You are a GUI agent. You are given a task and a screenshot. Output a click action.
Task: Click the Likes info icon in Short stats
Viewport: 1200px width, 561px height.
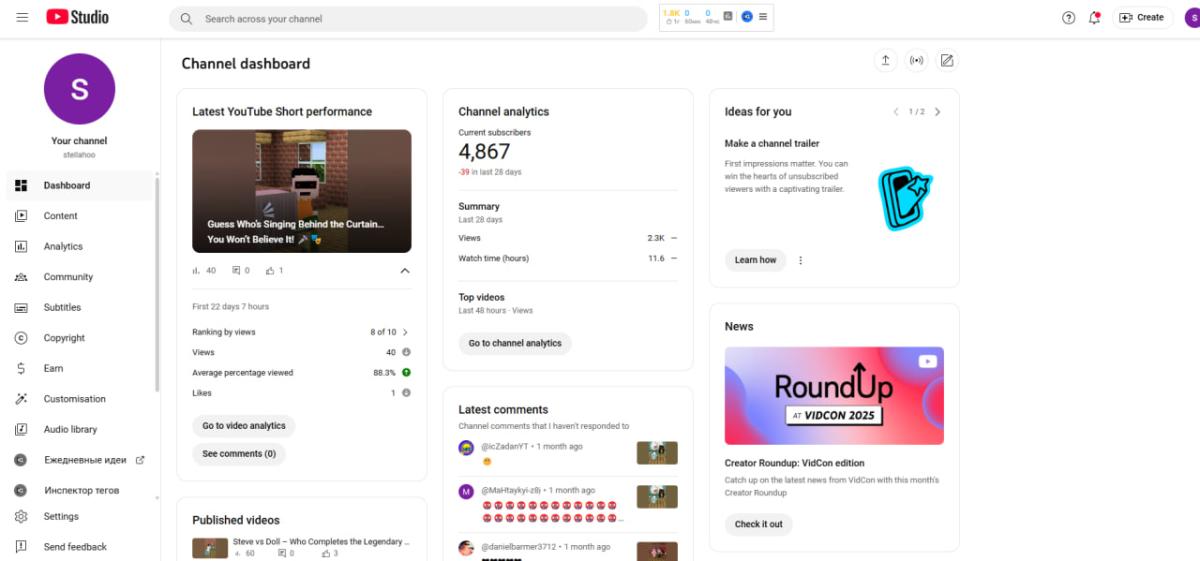click(x=406, y=393)
